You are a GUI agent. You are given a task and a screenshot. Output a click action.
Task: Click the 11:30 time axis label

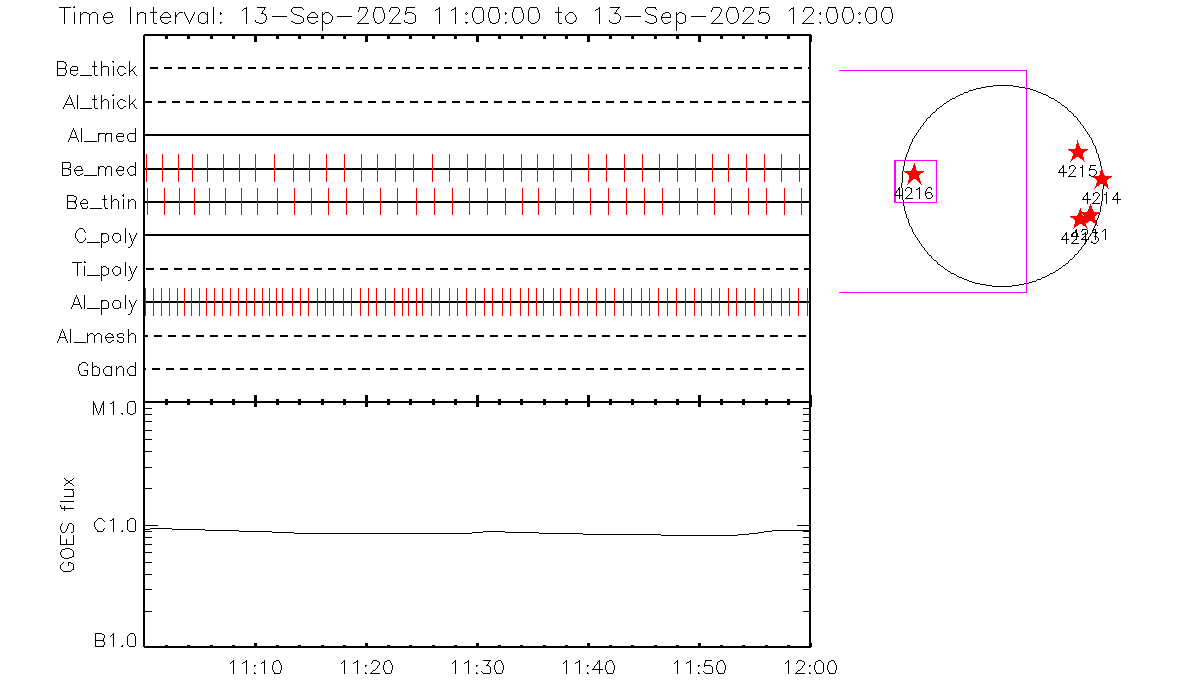point(478,667)
